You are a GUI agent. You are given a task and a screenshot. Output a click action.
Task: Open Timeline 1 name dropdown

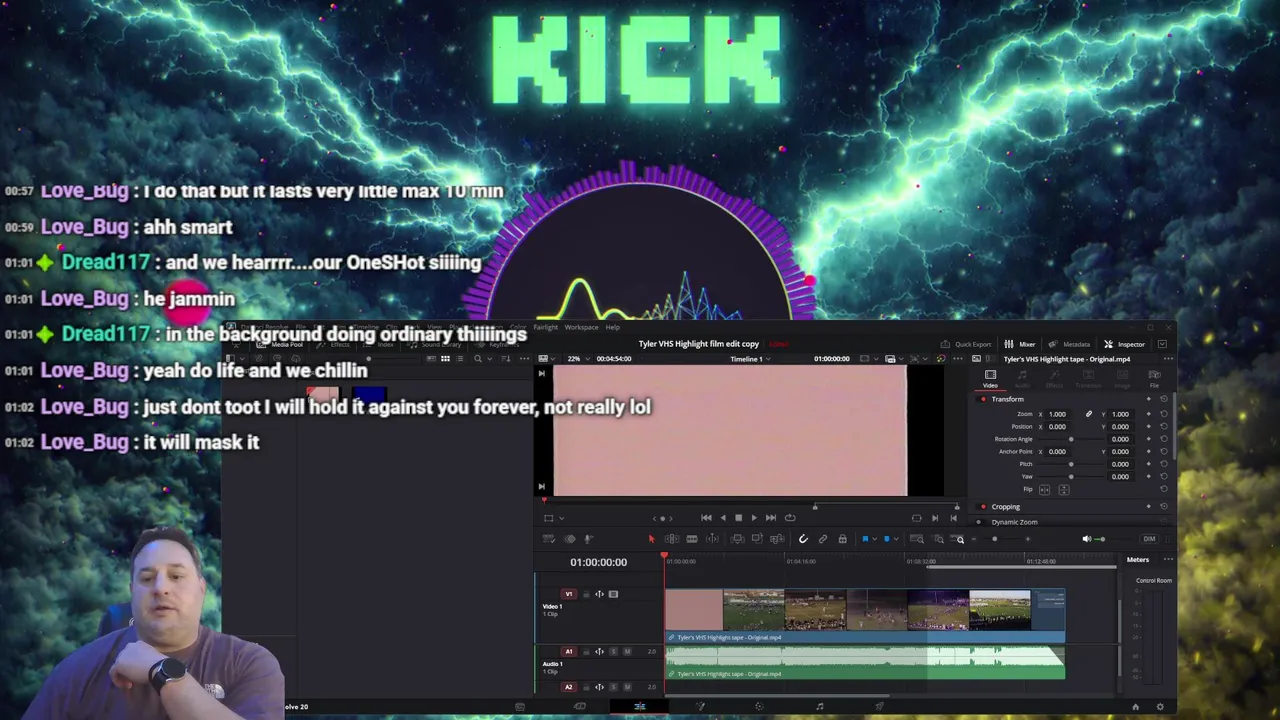coord(751,358)
